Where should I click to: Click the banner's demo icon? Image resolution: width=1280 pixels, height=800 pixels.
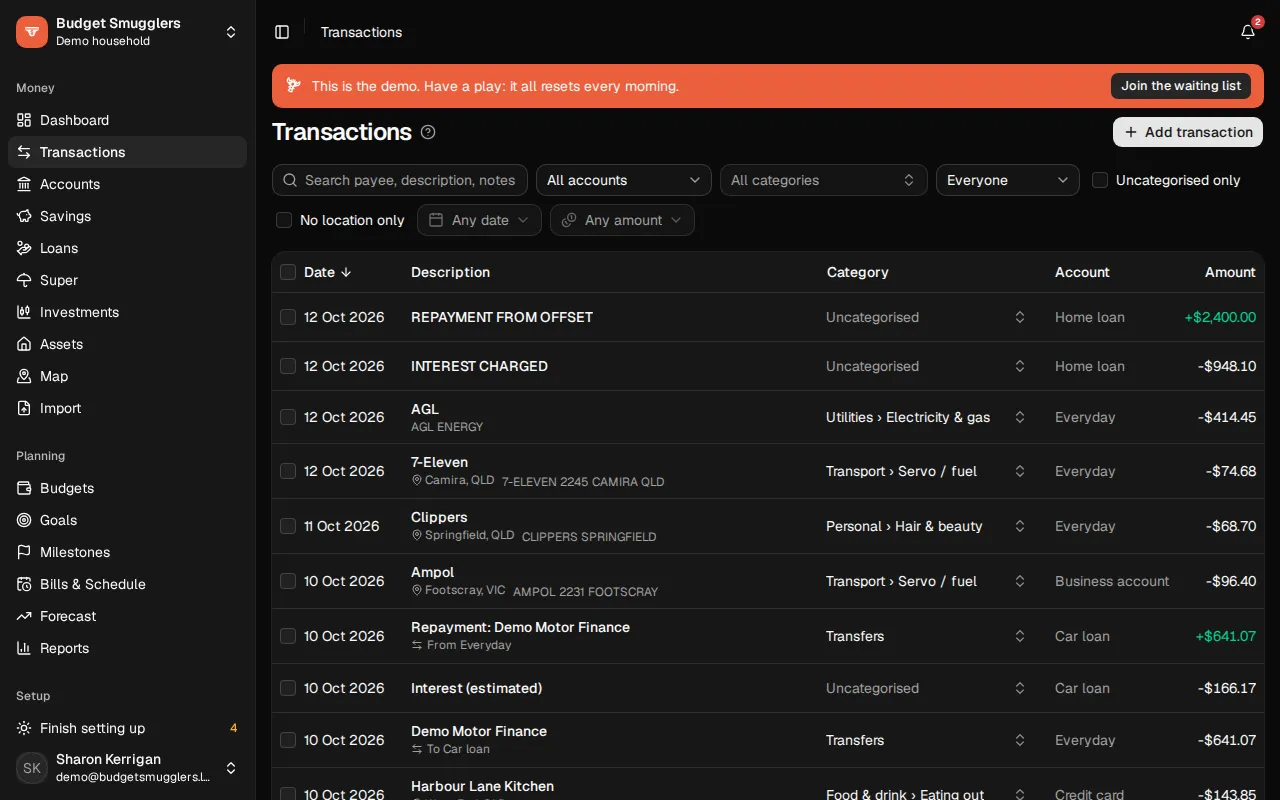point(293,86)
